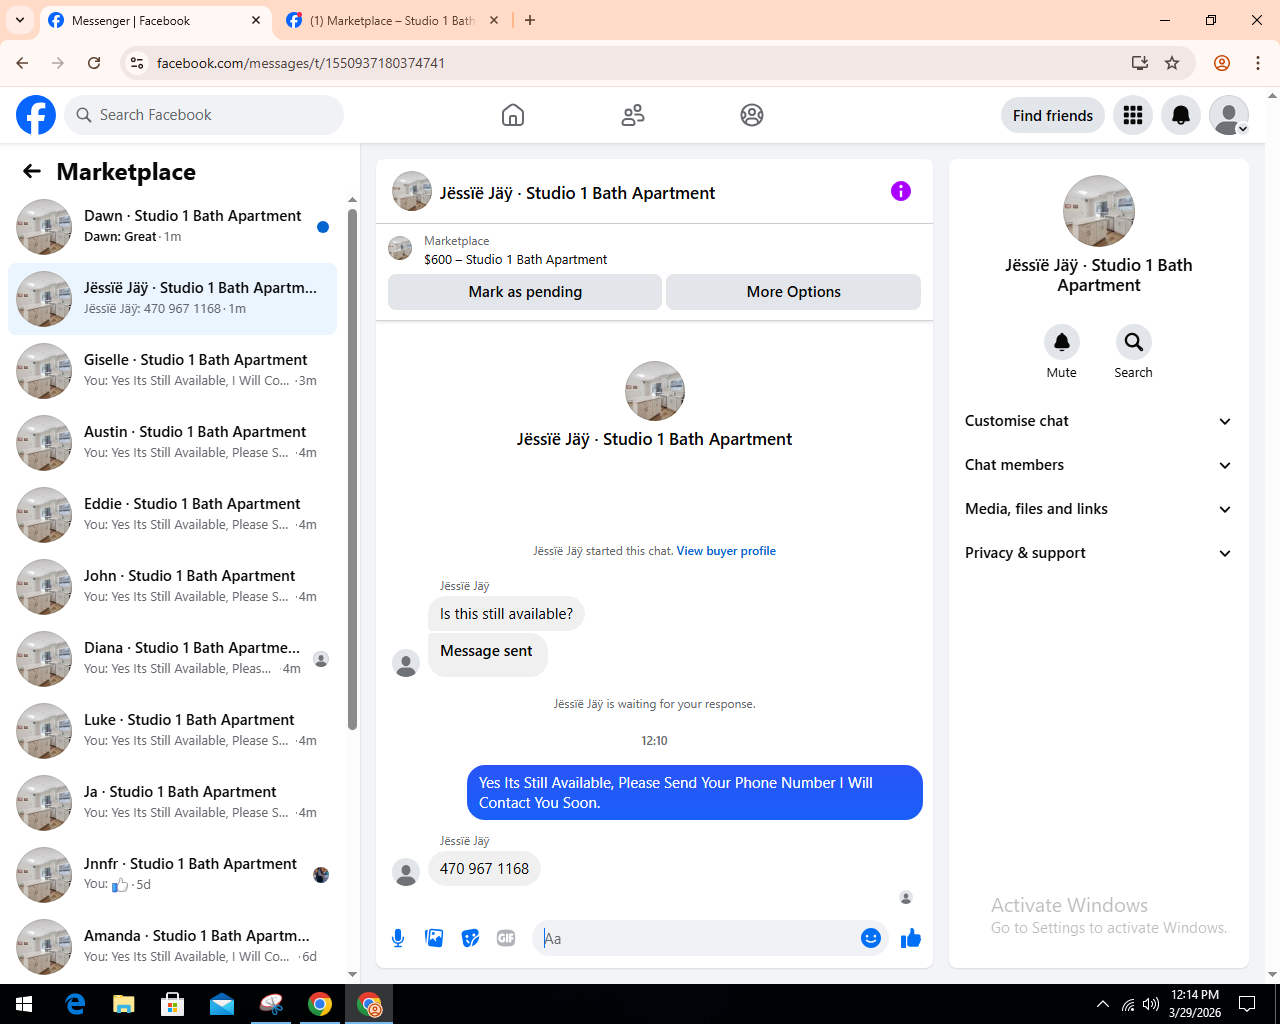Open the emoji picker smiley icon
The height and width of the screenshot is (1024, 1280).
(x=871, y=938)
